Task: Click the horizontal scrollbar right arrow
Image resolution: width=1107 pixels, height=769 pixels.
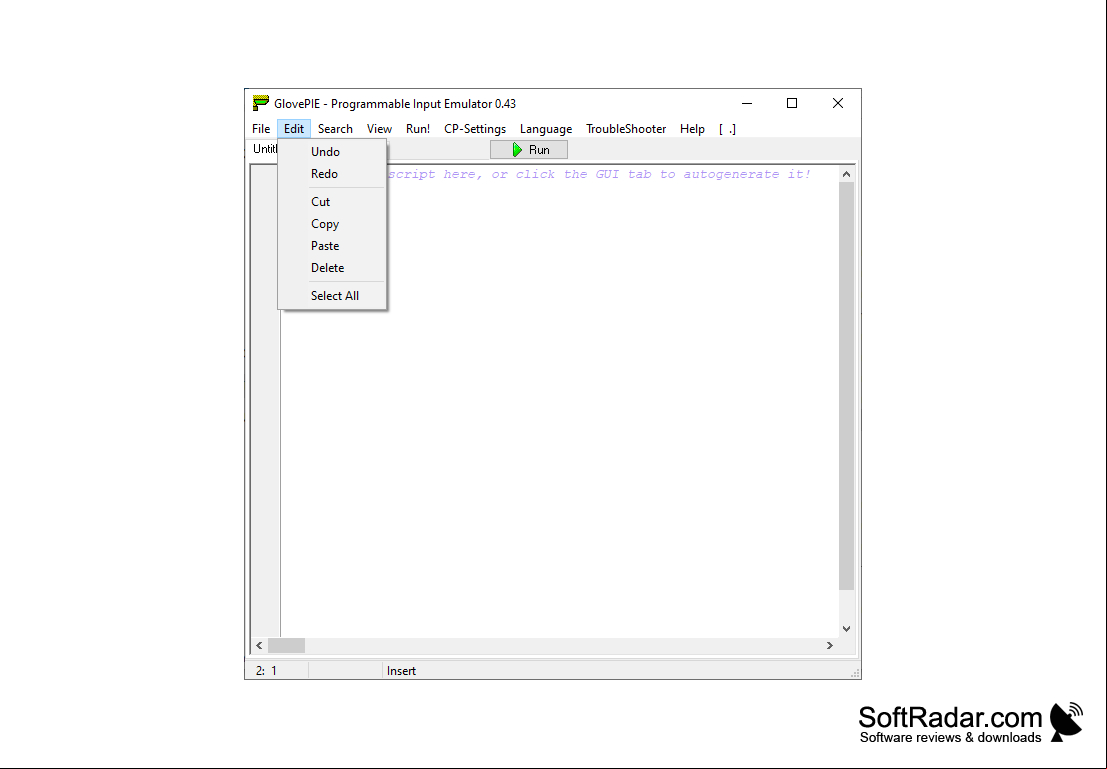Action: point(830,645)
